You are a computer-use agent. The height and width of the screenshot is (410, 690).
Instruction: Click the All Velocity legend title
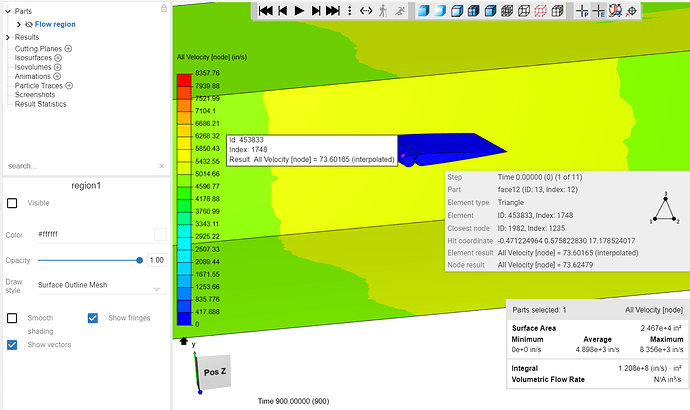coord(212,57)
